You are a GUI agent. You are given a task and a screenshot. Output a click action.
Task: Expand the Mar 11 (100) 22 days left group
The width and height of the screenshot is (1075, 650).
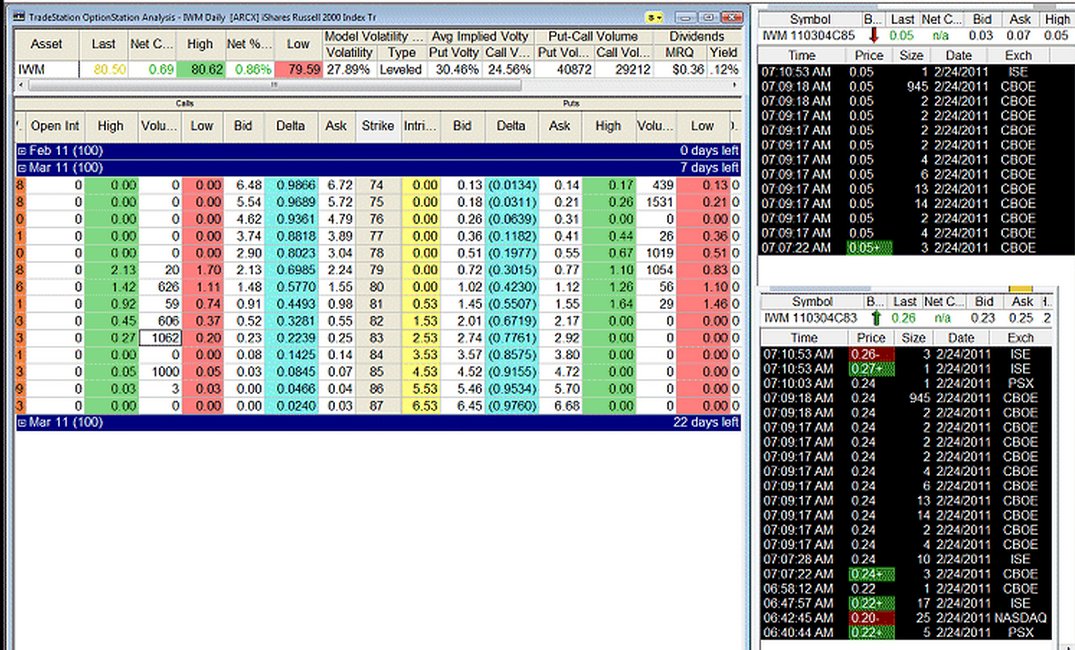point(22,423)
